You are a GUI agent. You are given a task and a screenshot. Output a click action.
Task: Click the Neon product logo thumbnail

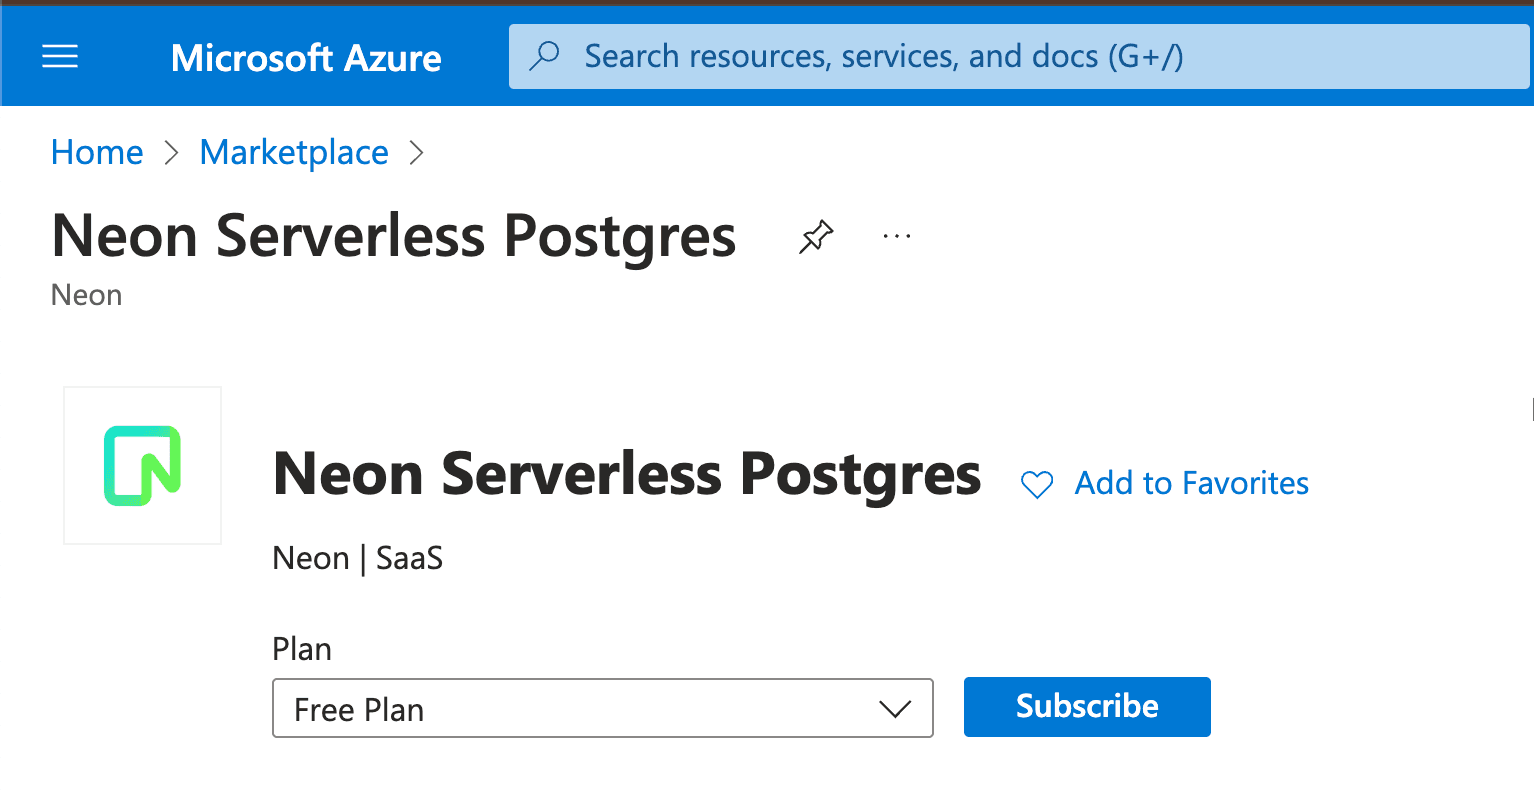point(141,464)
